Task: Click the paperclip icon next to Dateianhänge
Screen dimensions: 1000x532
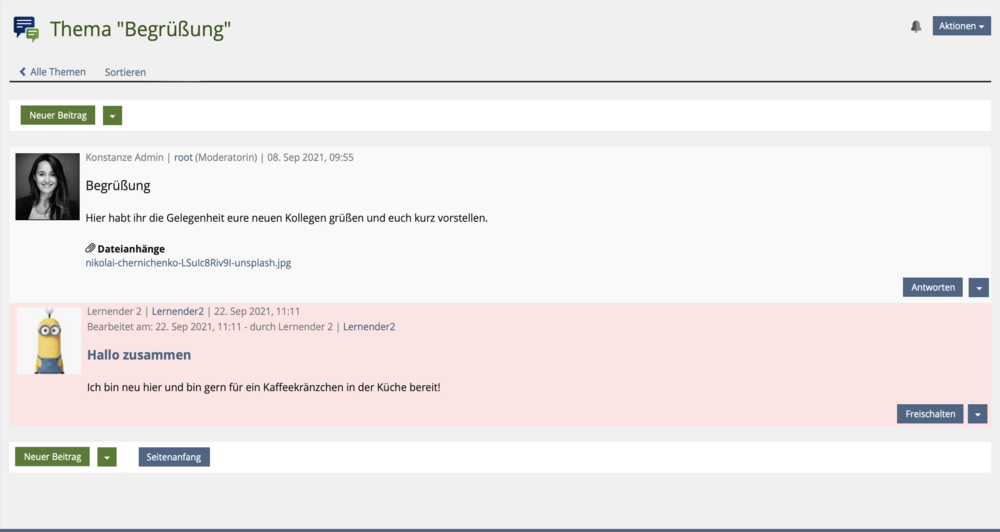Action: click(90, 248)
